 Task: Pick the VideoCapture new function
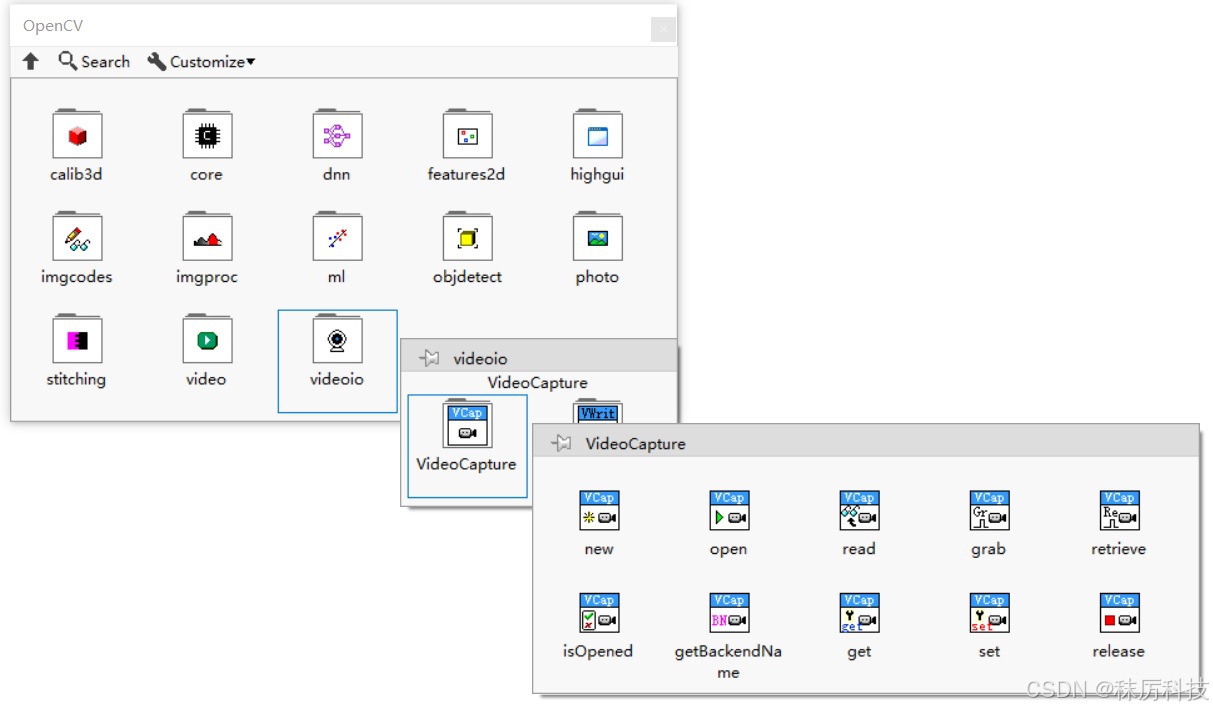point(599,510)
